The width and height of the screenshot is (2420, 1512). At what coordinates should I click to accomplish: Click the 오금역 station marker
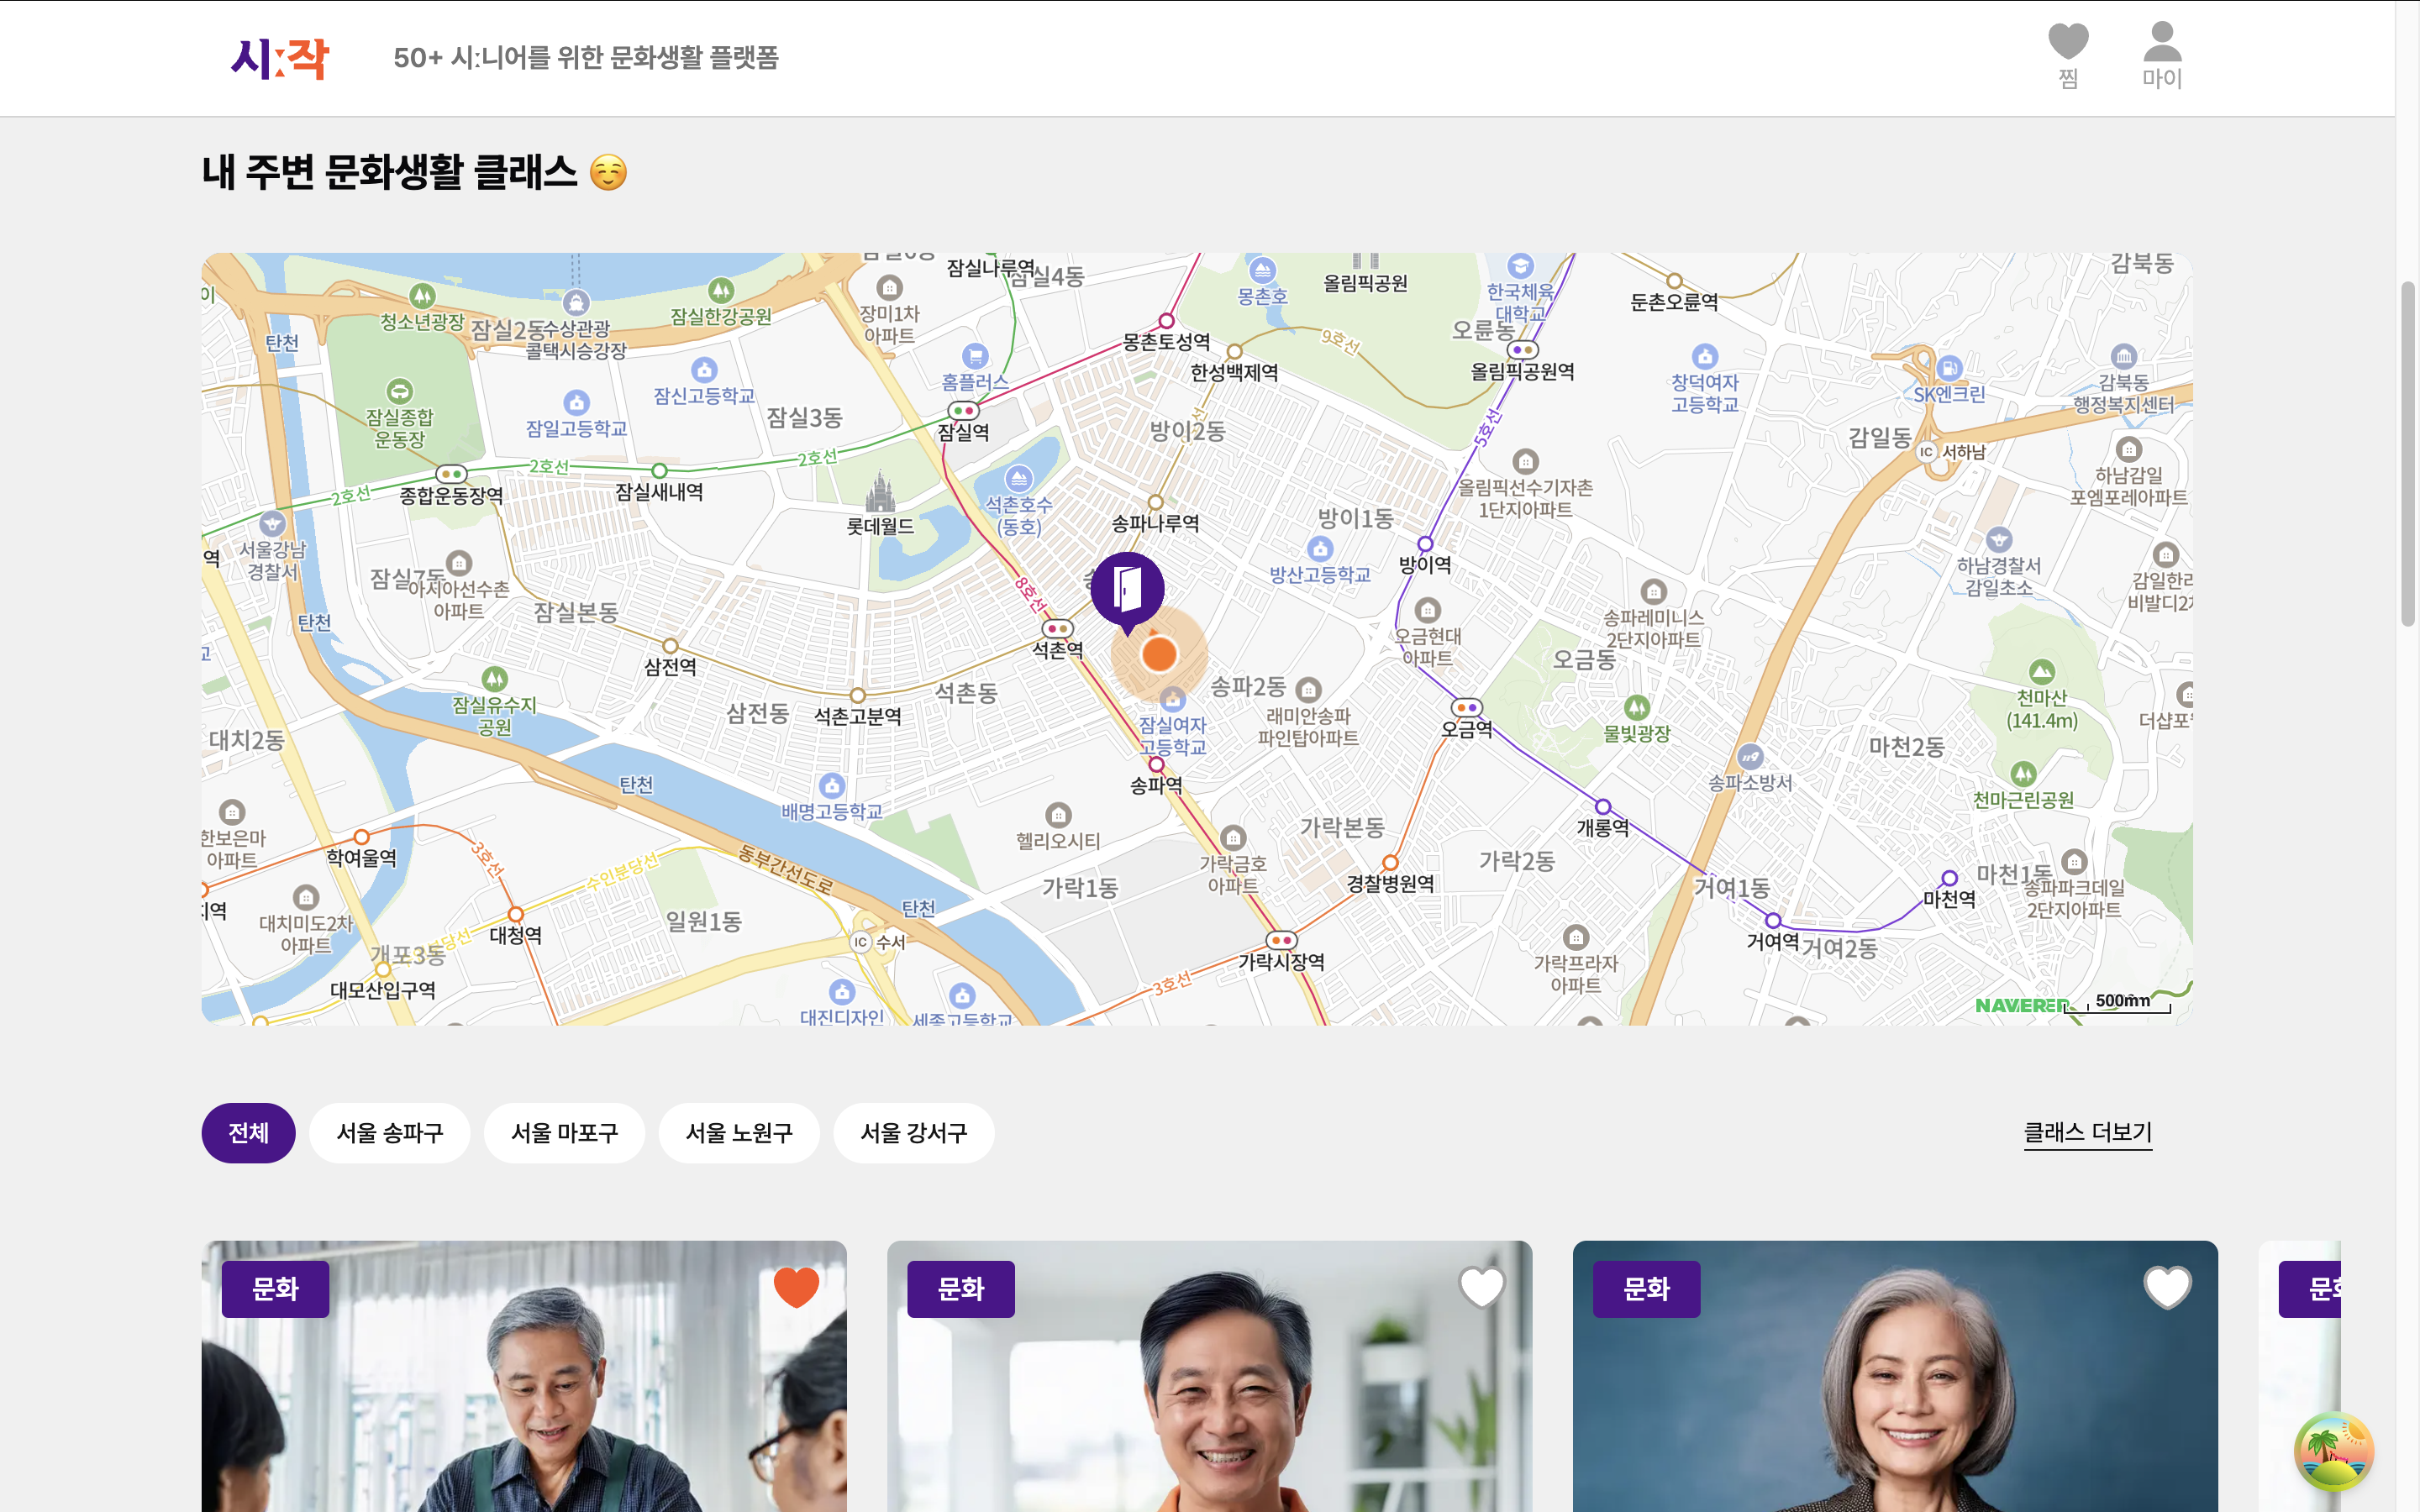[1466, 707]
